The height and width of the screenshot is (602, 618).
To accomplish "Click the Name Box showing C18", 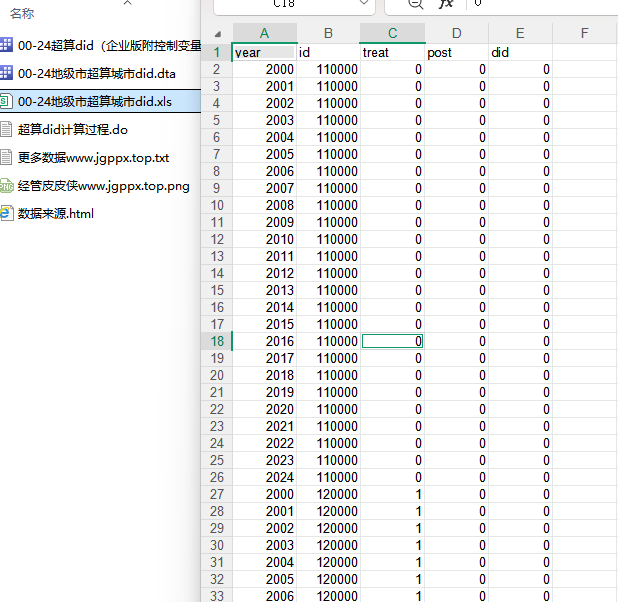I will coord(284,4).
